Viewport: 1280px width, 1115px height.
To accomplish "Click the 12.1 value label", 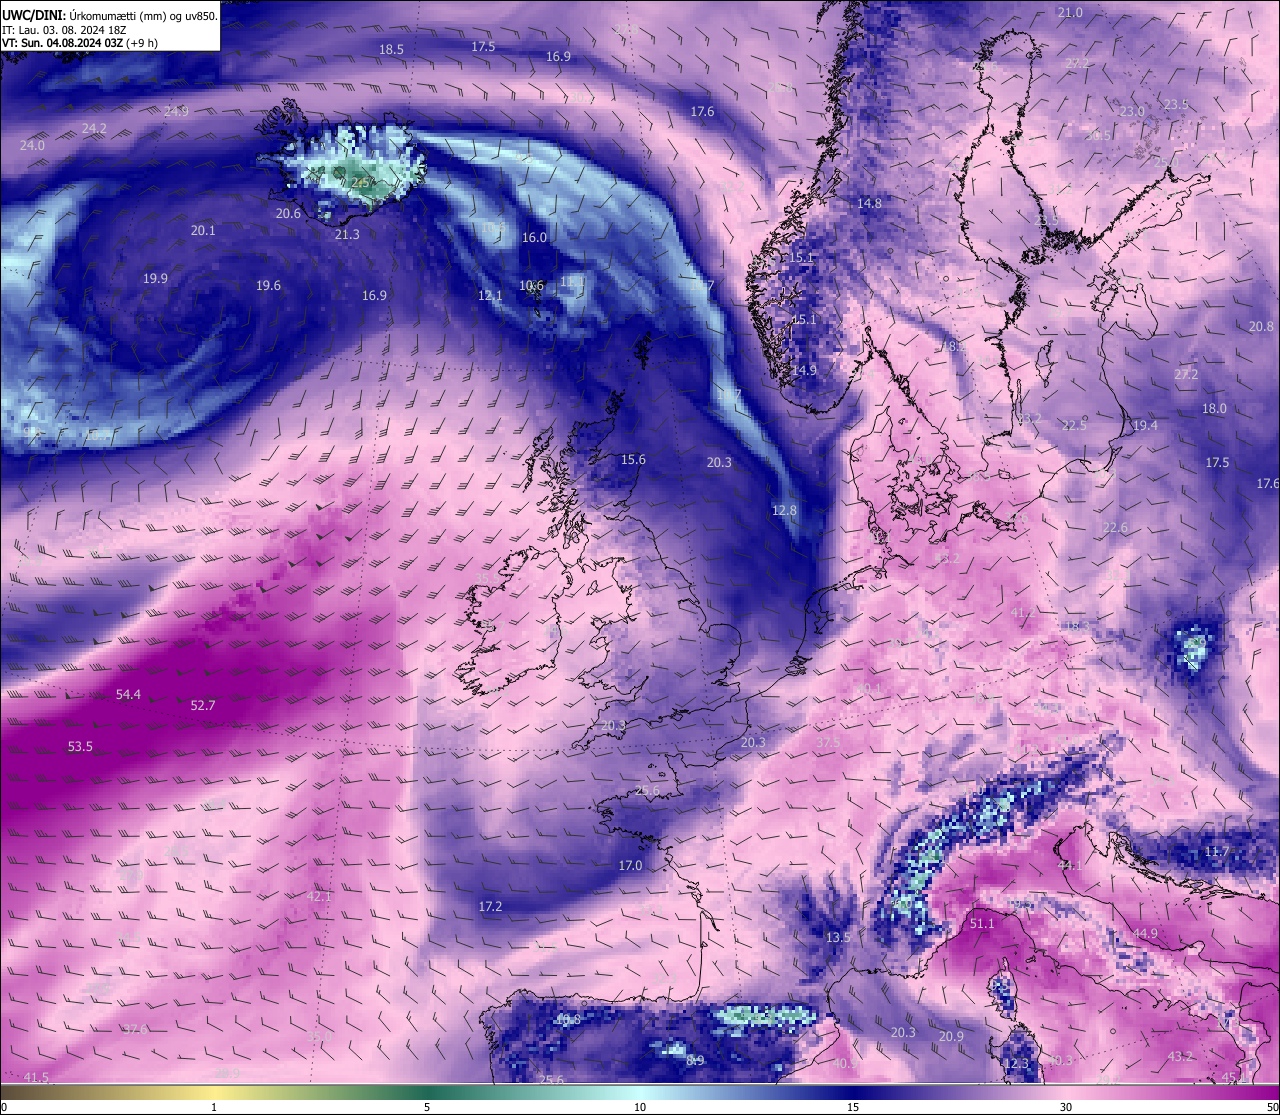I will [x=490, y=296].
